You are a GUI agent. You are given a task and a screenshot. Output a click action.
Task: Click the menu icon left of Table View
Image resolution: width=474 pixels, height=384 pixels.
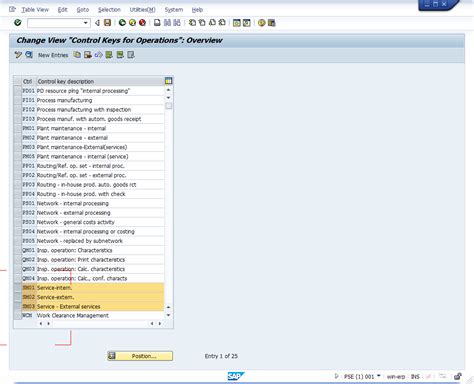(12, 9)
